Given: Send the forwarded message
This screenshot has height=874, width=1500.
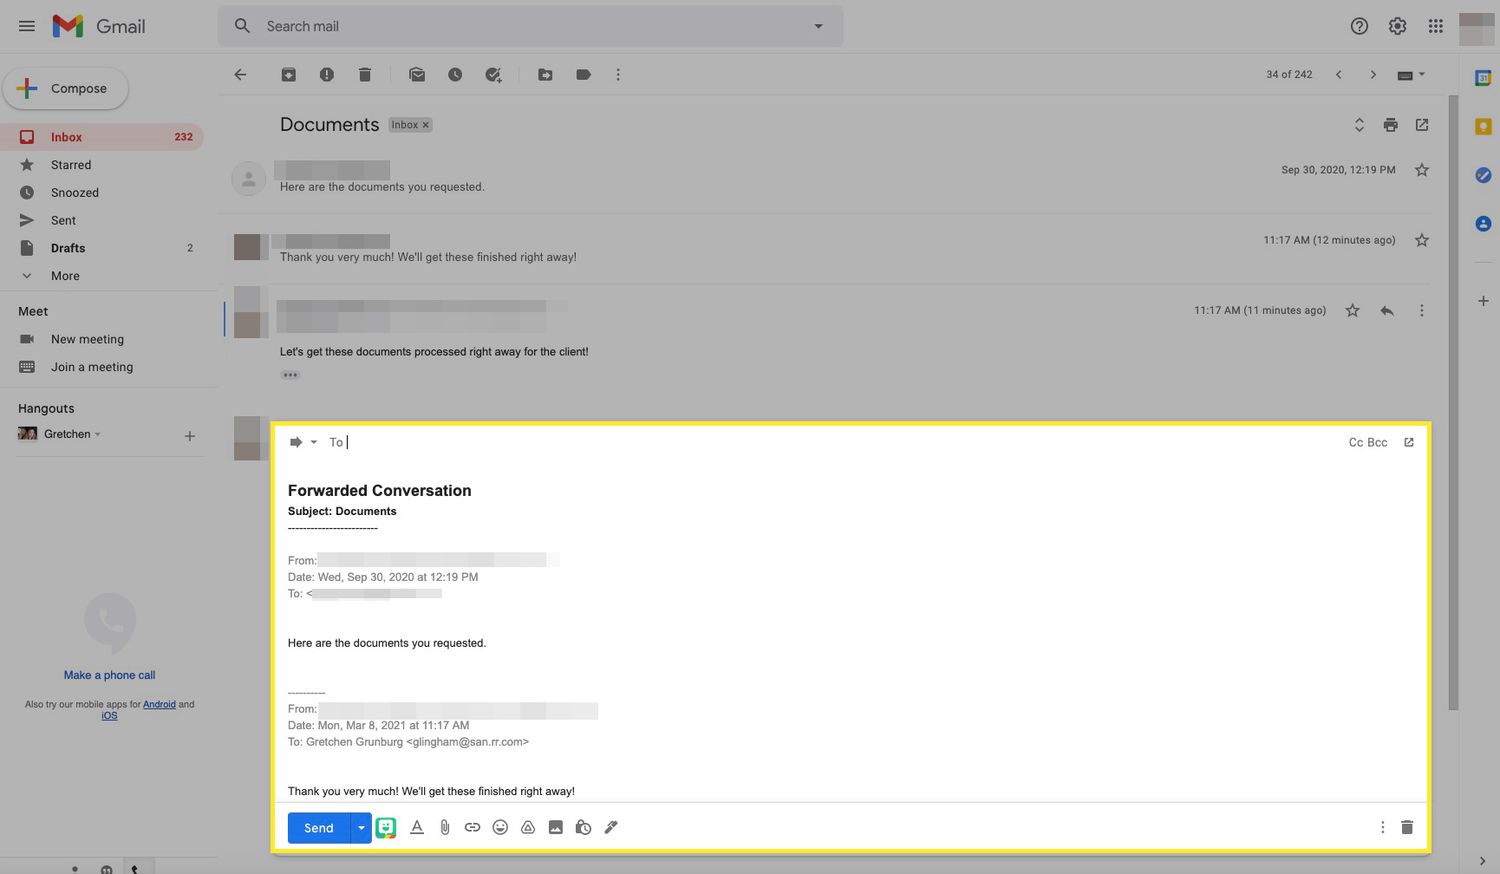Looking at the screenshot, I should 318,828.
